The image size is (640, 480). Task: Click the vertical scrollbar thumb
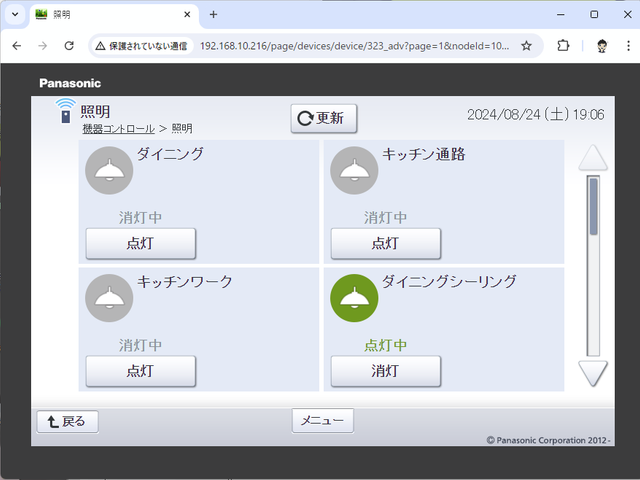593,207
